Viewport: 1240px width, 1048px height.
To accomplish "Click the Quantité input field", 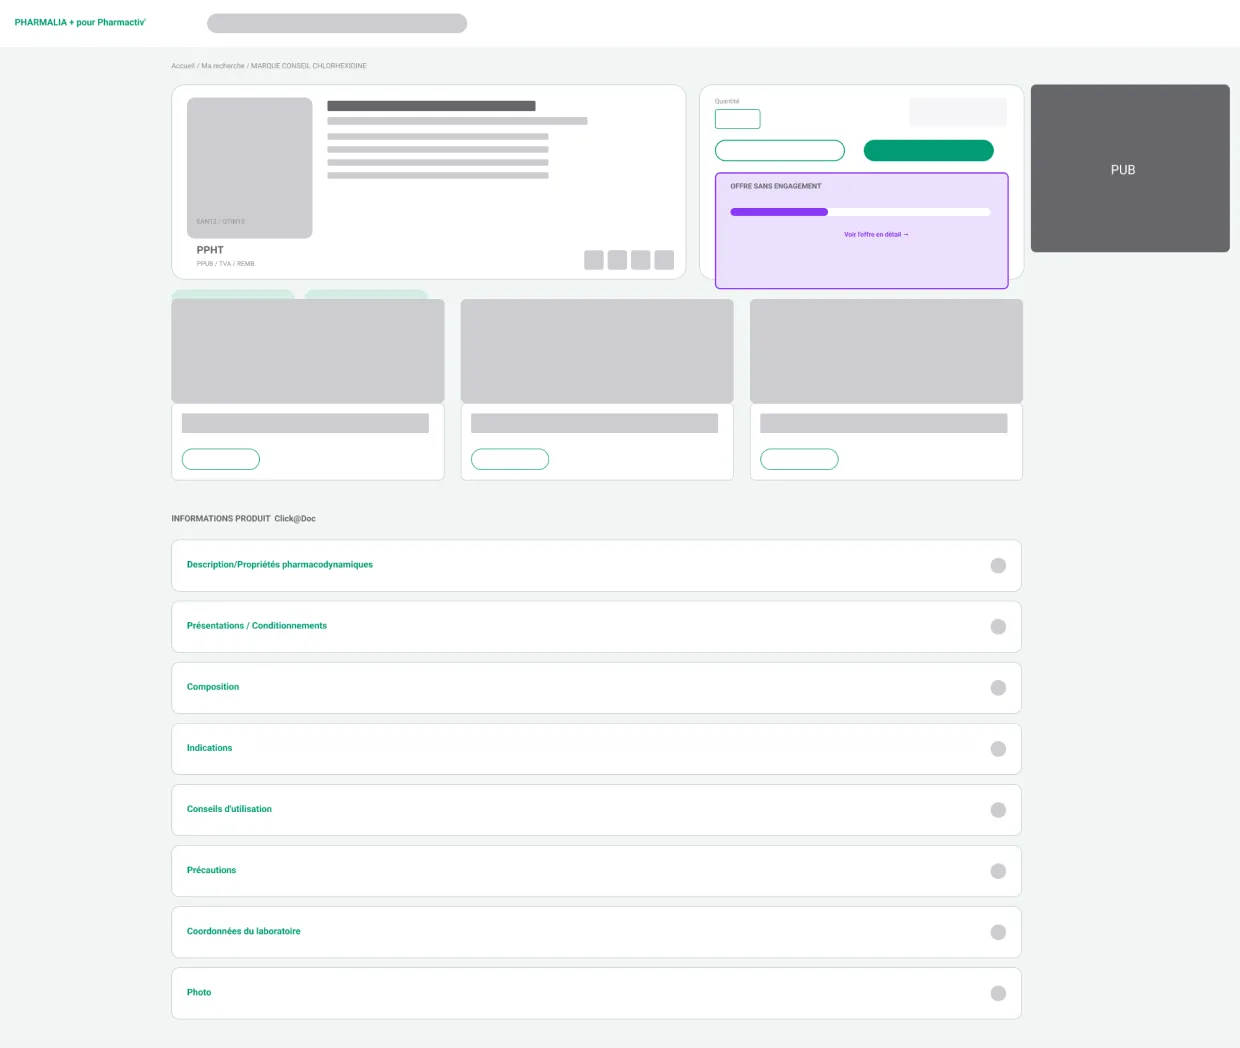I will [x=738, y=119].
